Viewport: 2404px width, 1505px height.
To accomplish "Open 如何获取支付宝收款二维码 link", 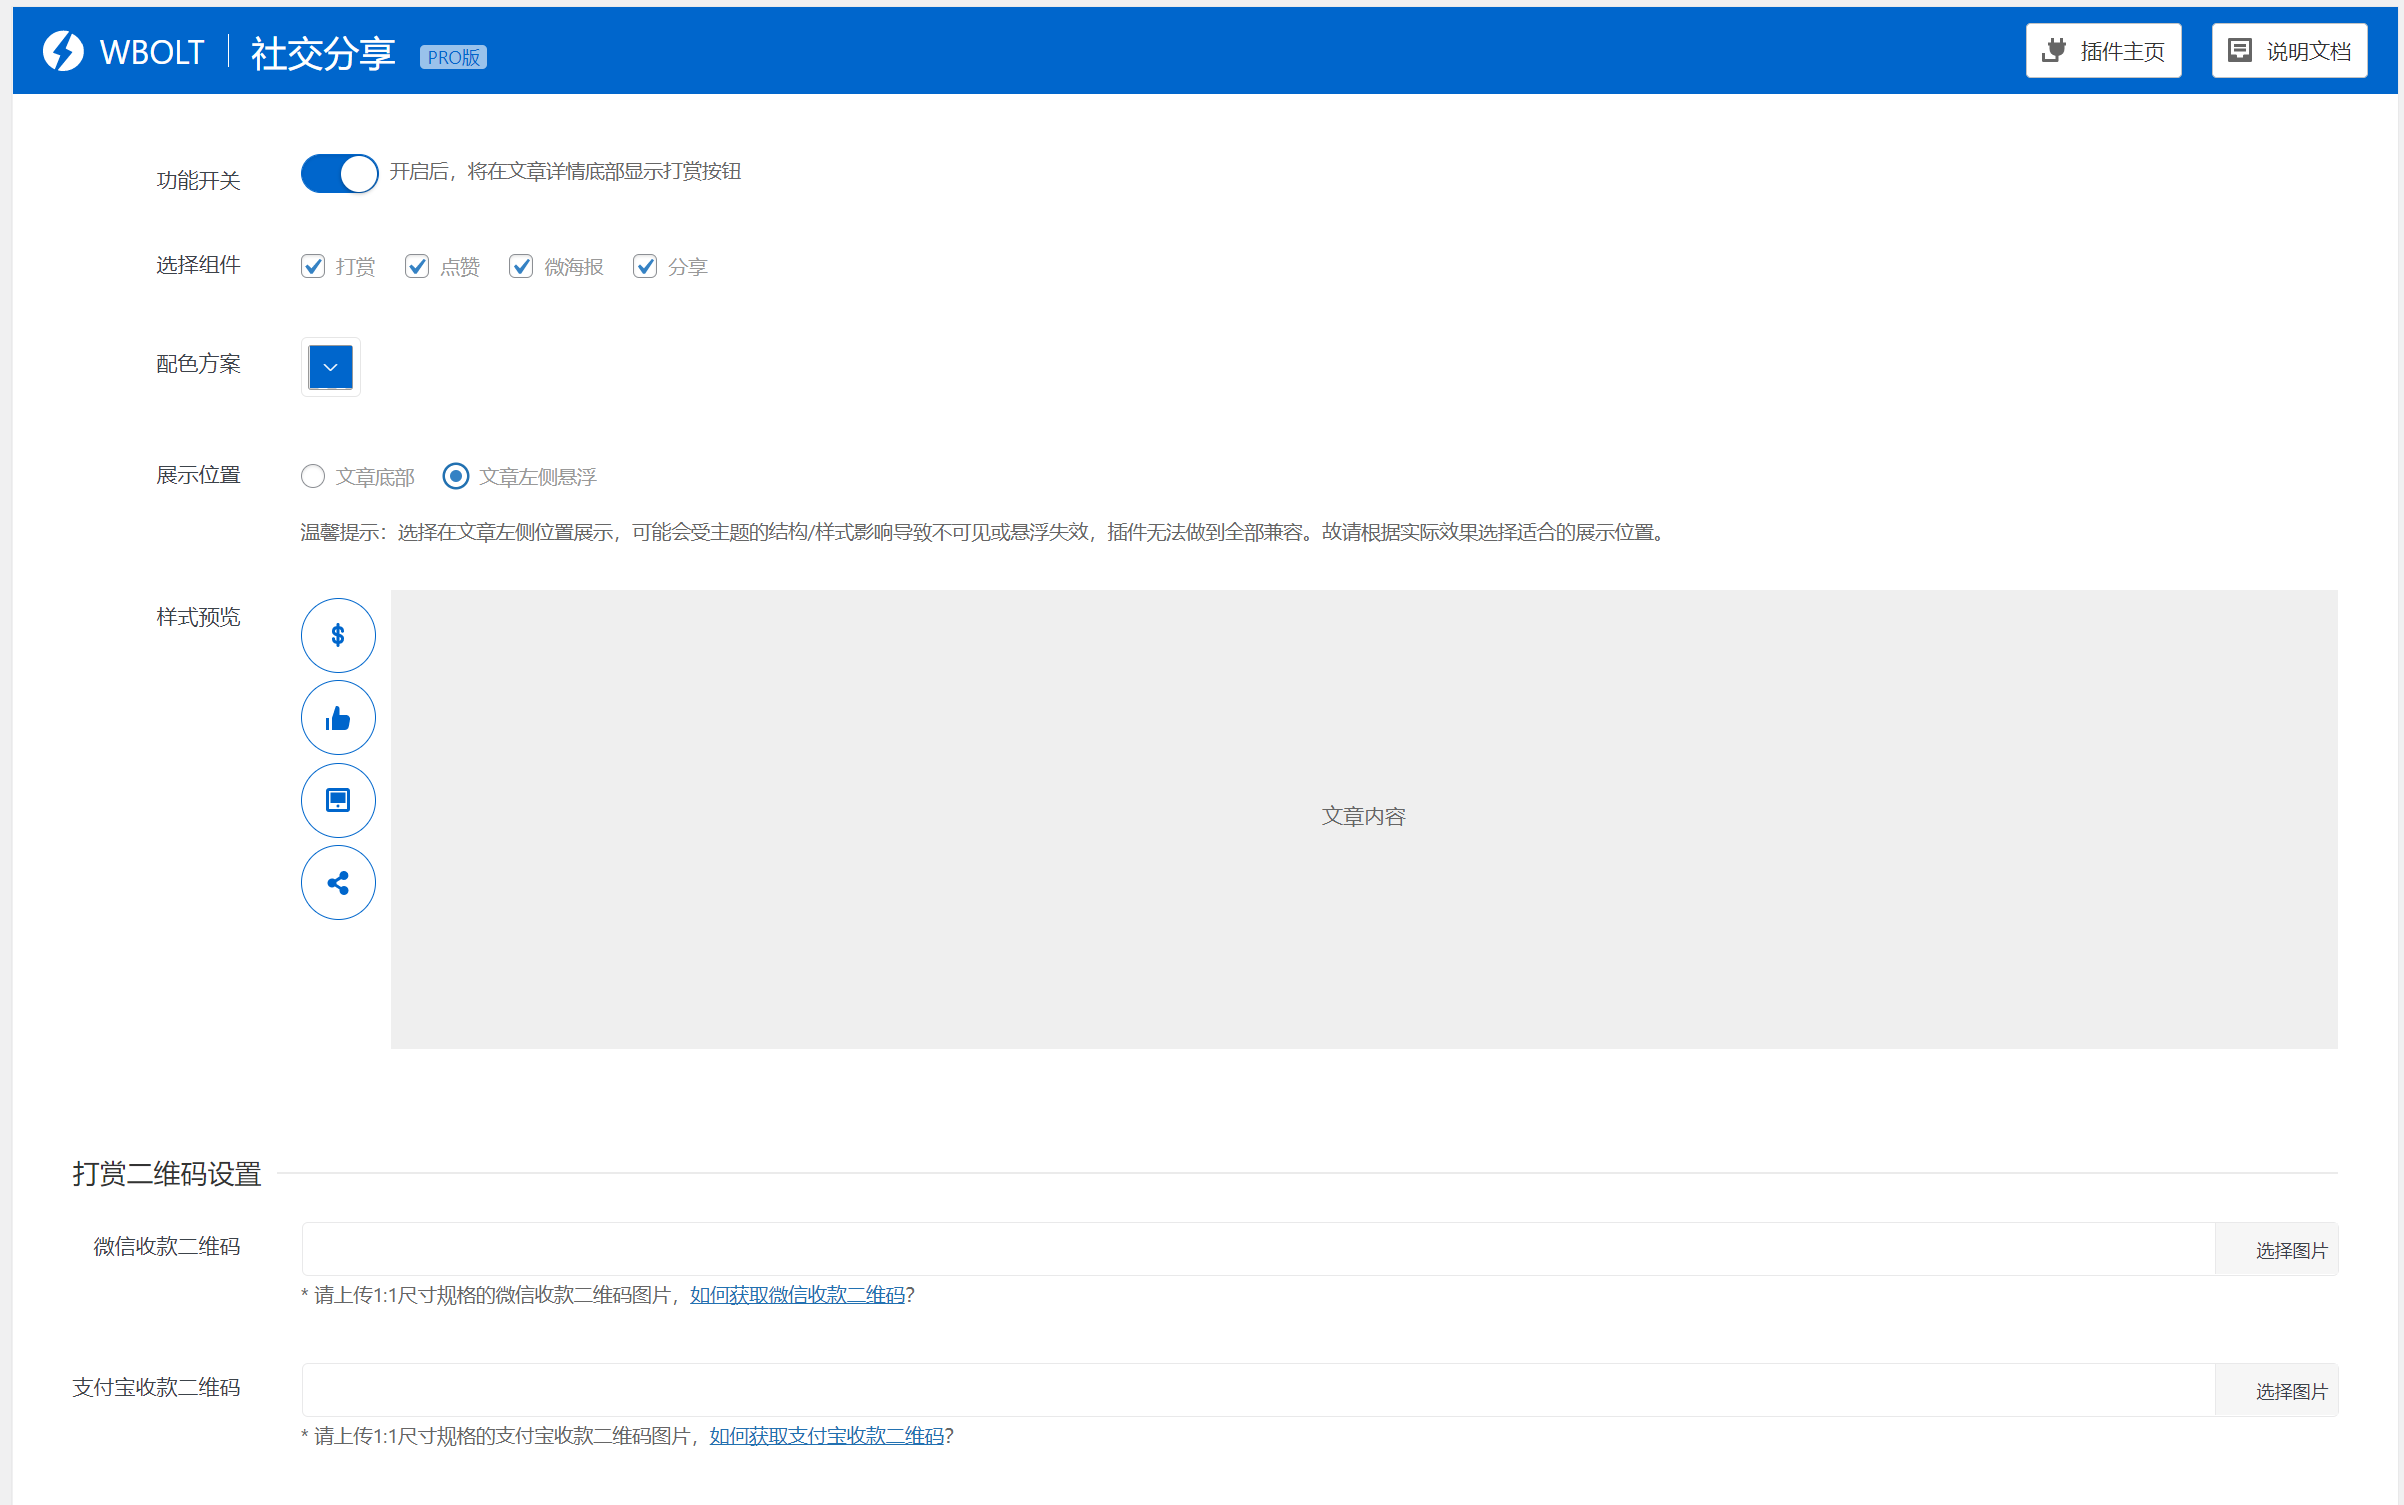I will [x=826, y=1436].
